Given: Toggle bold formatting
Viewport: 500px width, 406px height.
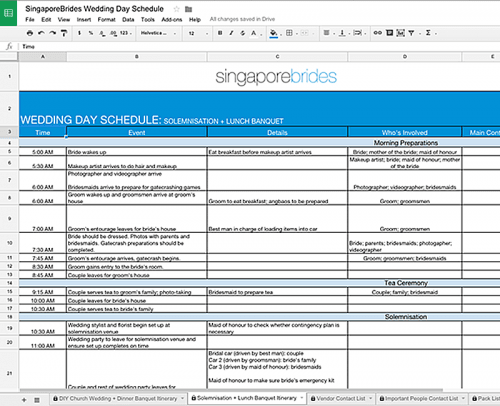Looking at the screenshot, I should pos(220,33).
